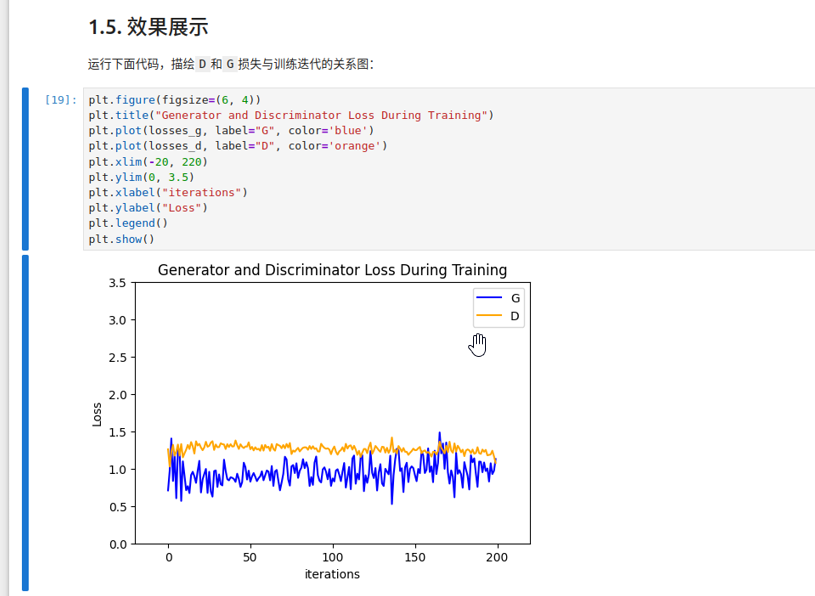This screenshot has height=596, width=815.
Task: Click the plt.title line in code cell
Action: click(x=290, y=115)
